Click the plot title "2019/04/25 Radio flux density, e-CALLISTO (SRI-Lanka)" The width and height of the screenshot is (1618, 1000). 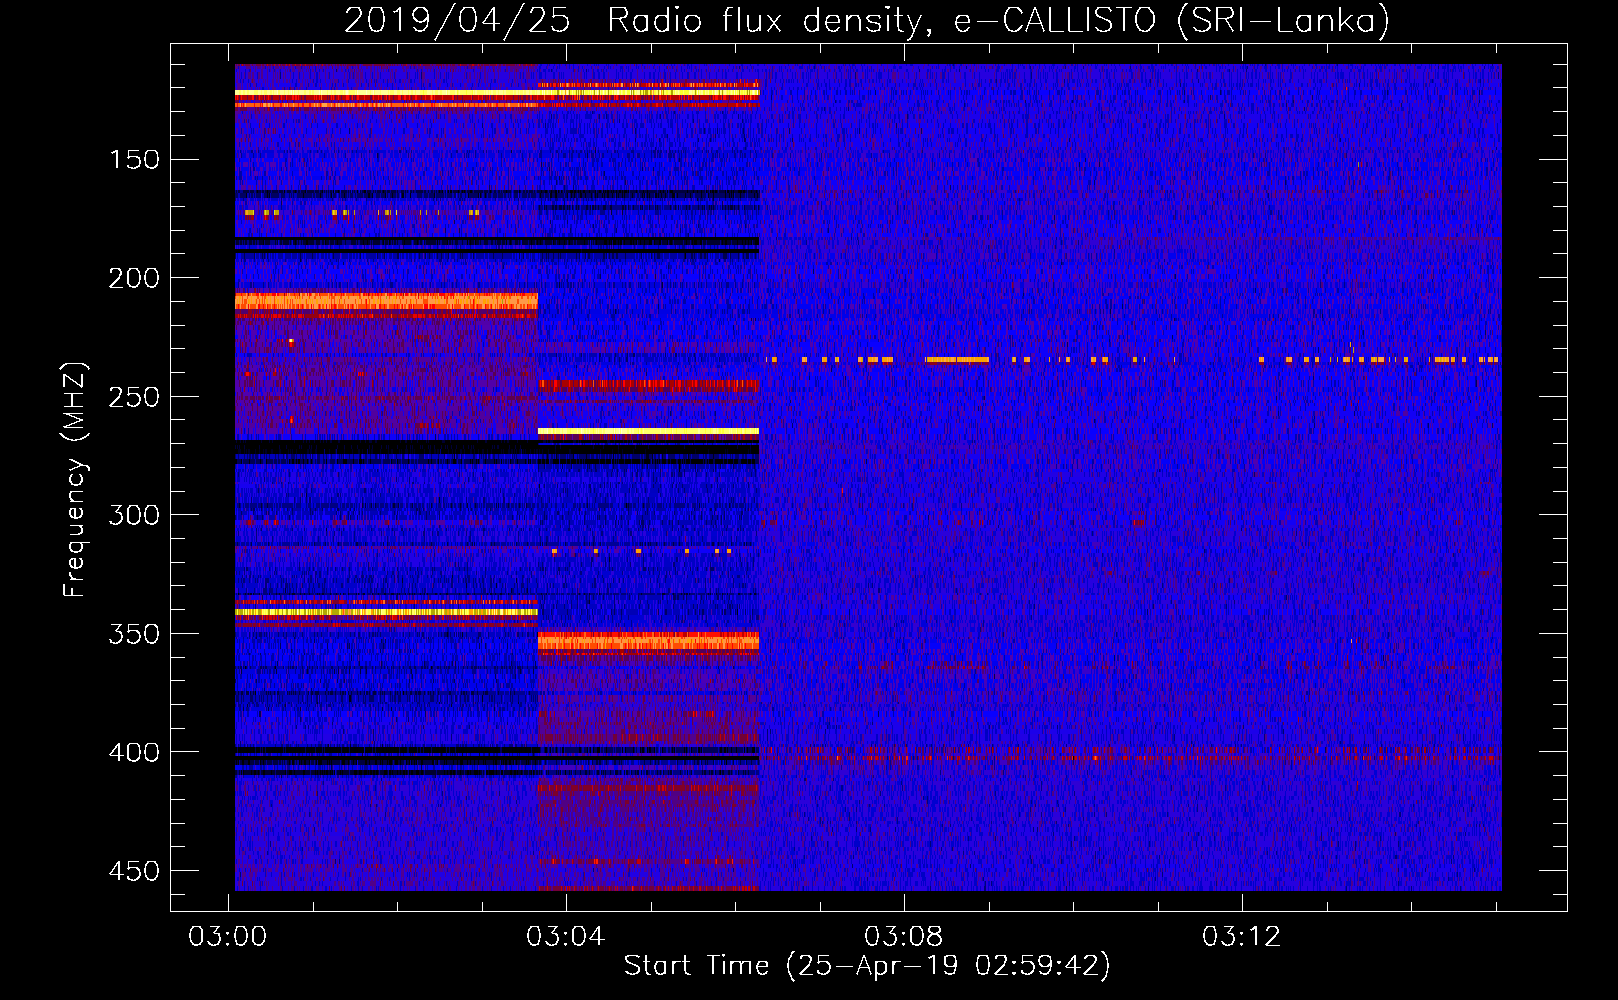[867, 21]
